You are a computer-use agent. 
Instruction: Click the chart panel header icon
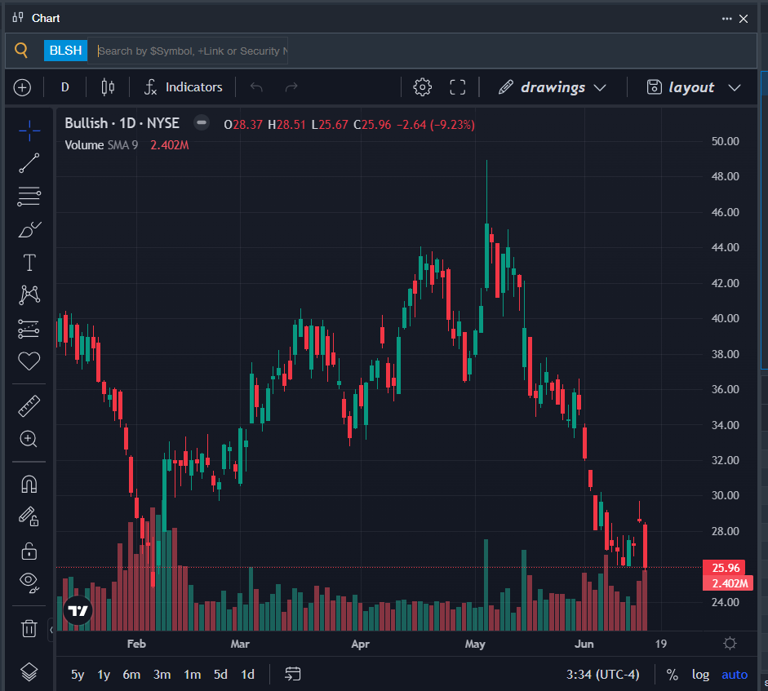tap(18, 18)
